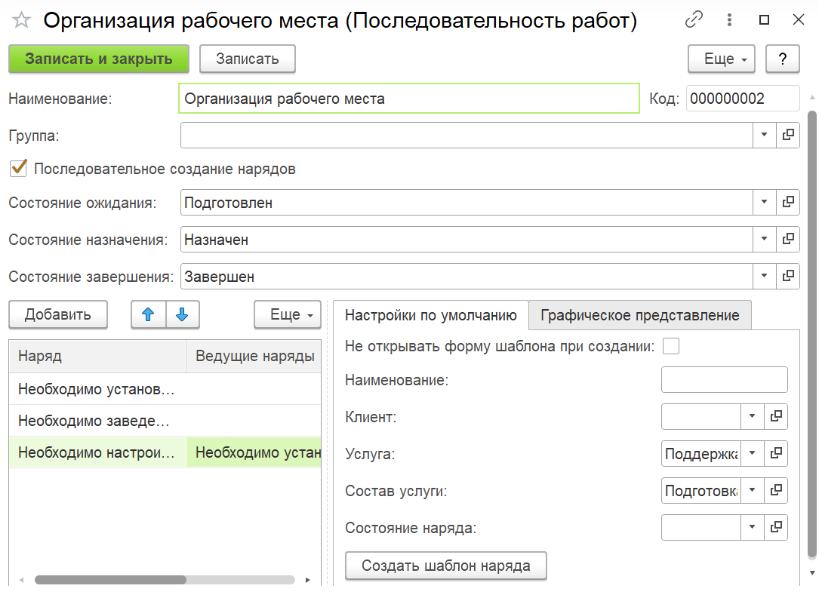Click Создать шаблон наряда button
This screenshot has height=597, width=819.
point(446,566)
